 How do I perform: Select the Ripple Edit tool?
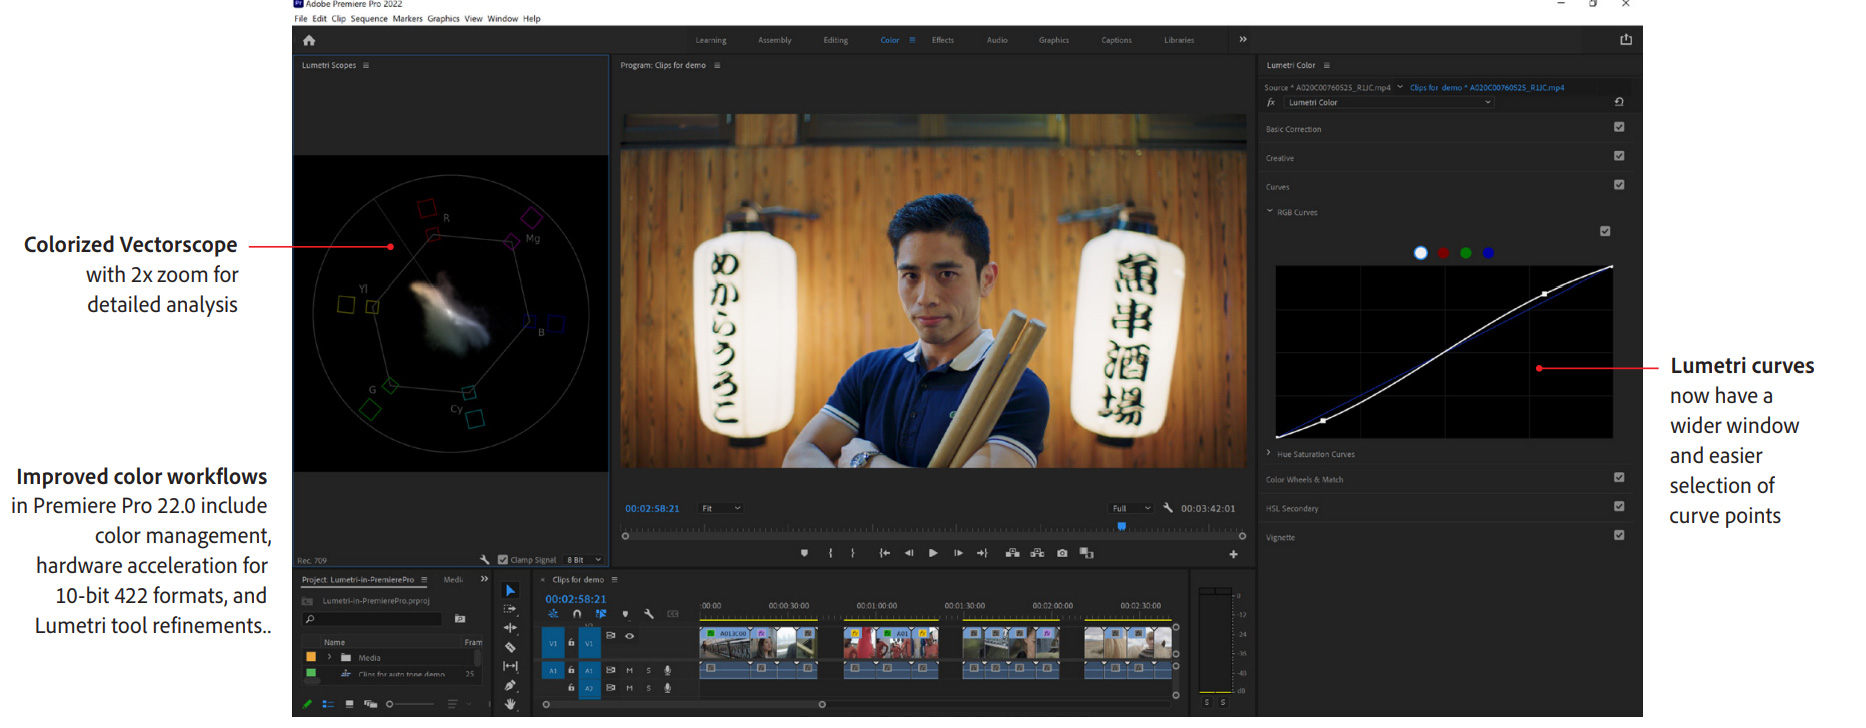(x=510, y=628)
